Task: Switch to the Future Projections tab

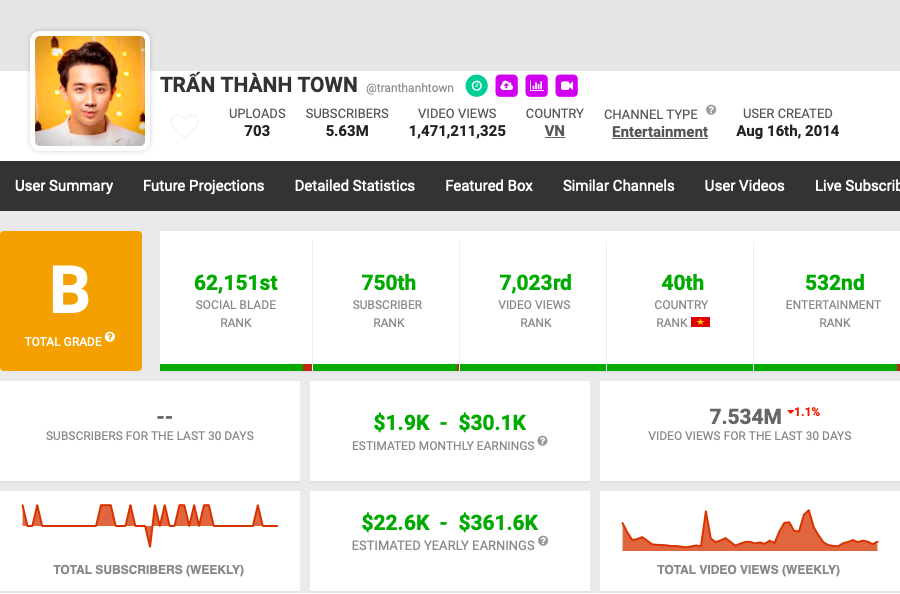Action: pos(203,186)
